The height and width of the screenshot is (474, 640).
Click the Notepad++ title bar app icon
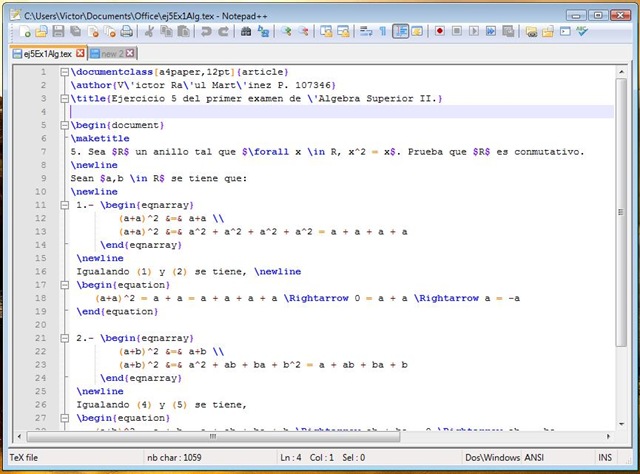[16, 16]
